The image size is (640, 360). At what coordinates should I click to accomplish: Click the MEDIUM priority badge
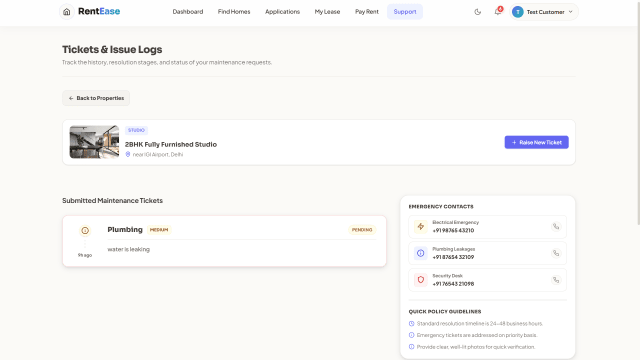159,230
